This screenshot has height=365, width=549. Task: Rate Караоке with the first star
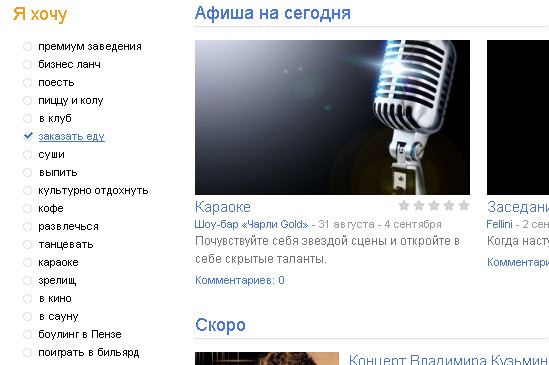[404, 206]
